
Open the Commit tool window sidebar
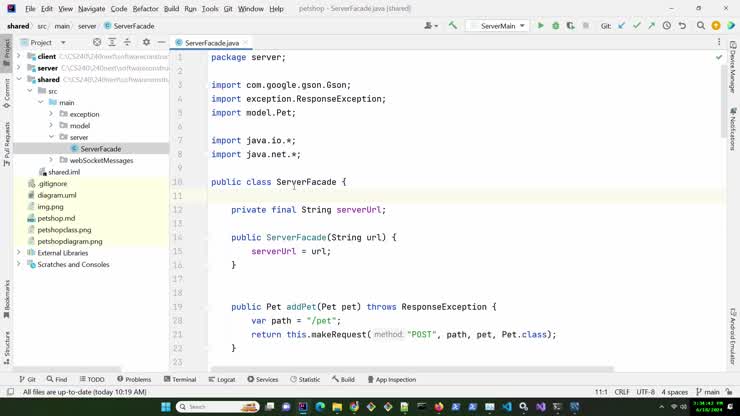(7, 93)
